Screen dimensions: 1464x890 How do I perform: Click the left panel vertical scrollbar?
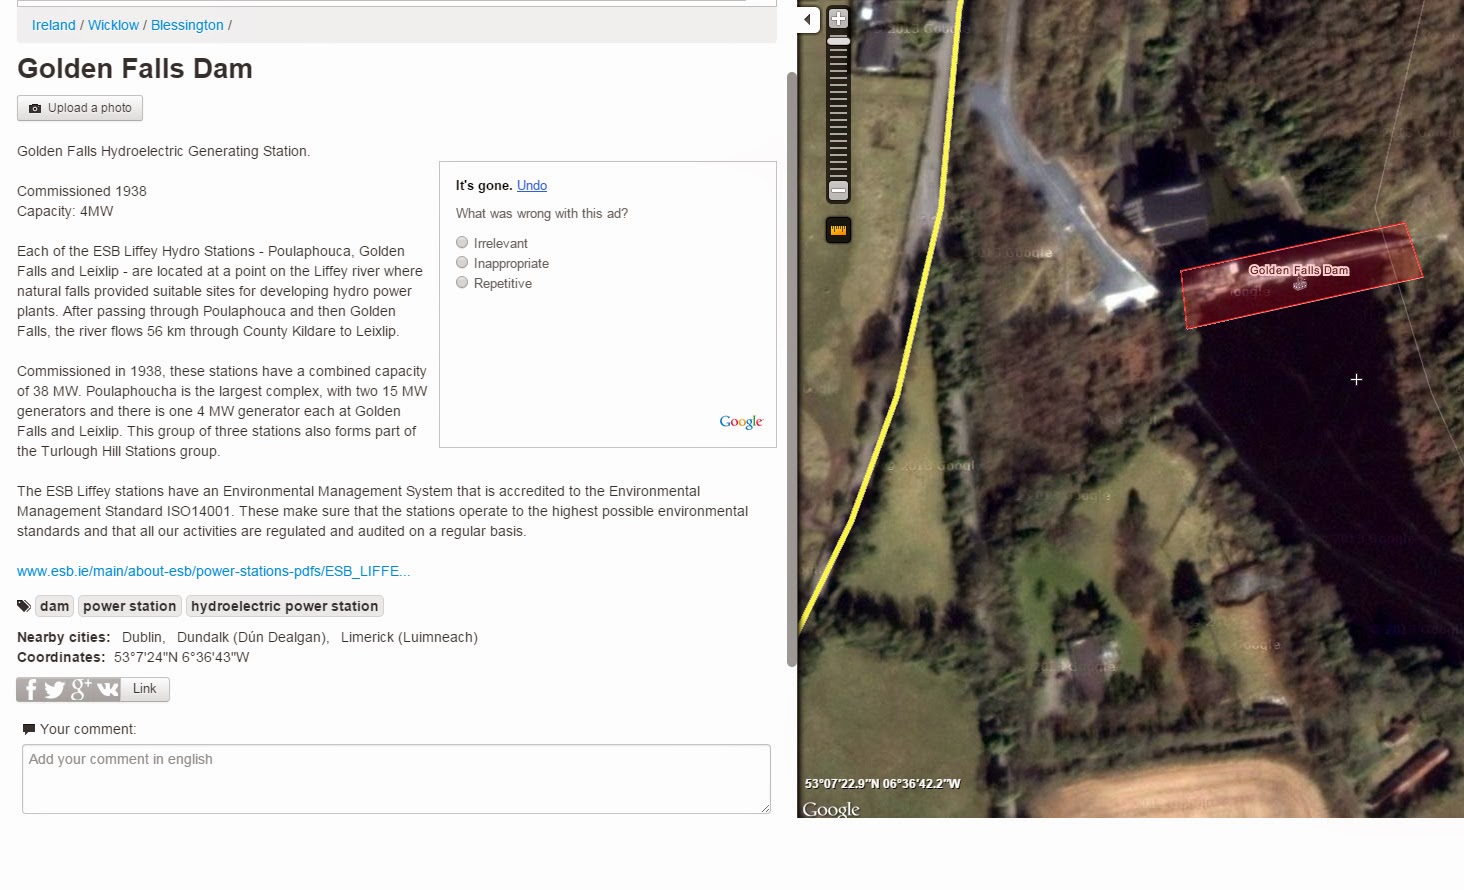[792, 370]
